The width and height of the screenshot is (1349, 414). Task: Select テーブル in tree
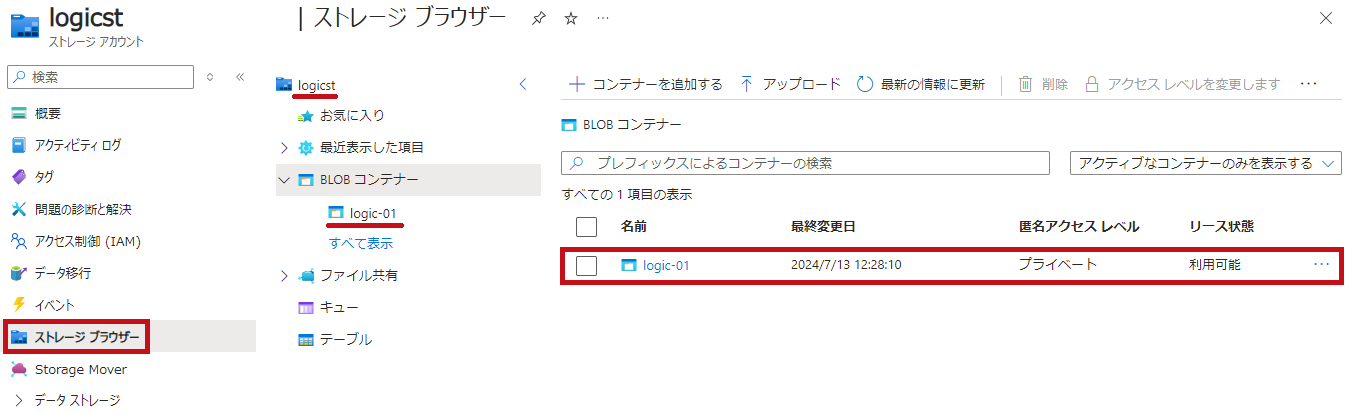coord(346,339)
